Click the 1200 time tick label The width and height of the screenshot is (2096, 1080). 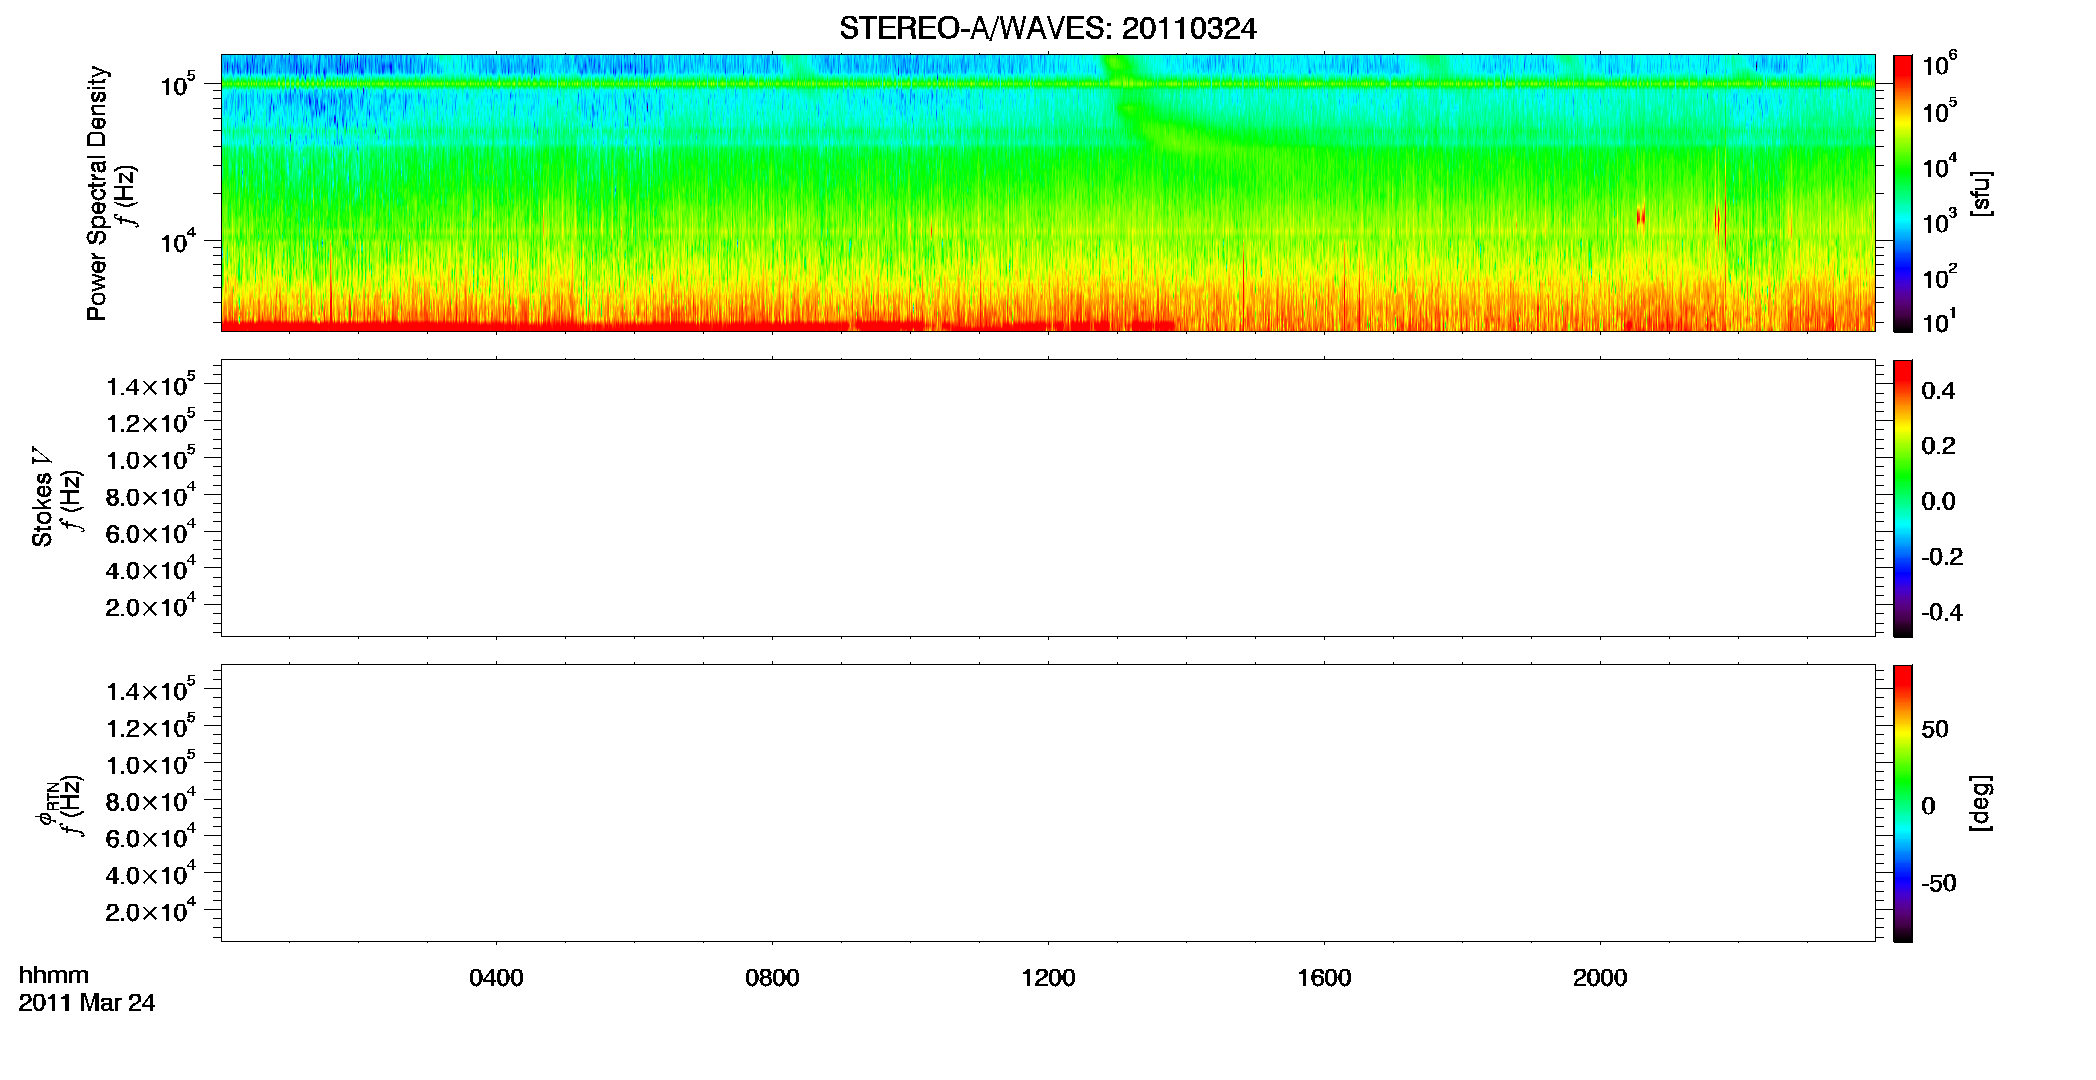[x=1048, y=978]
